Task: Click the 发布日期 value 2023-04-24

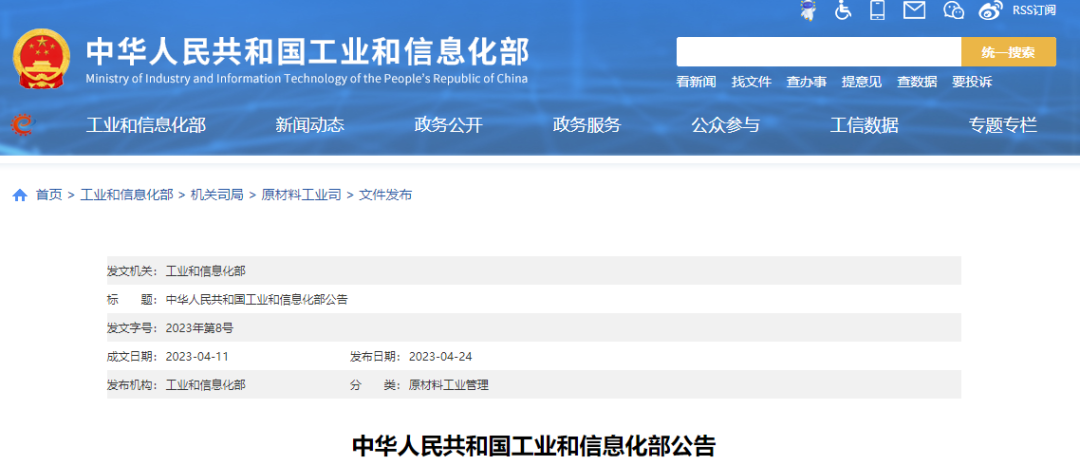Action: [440, 357]
